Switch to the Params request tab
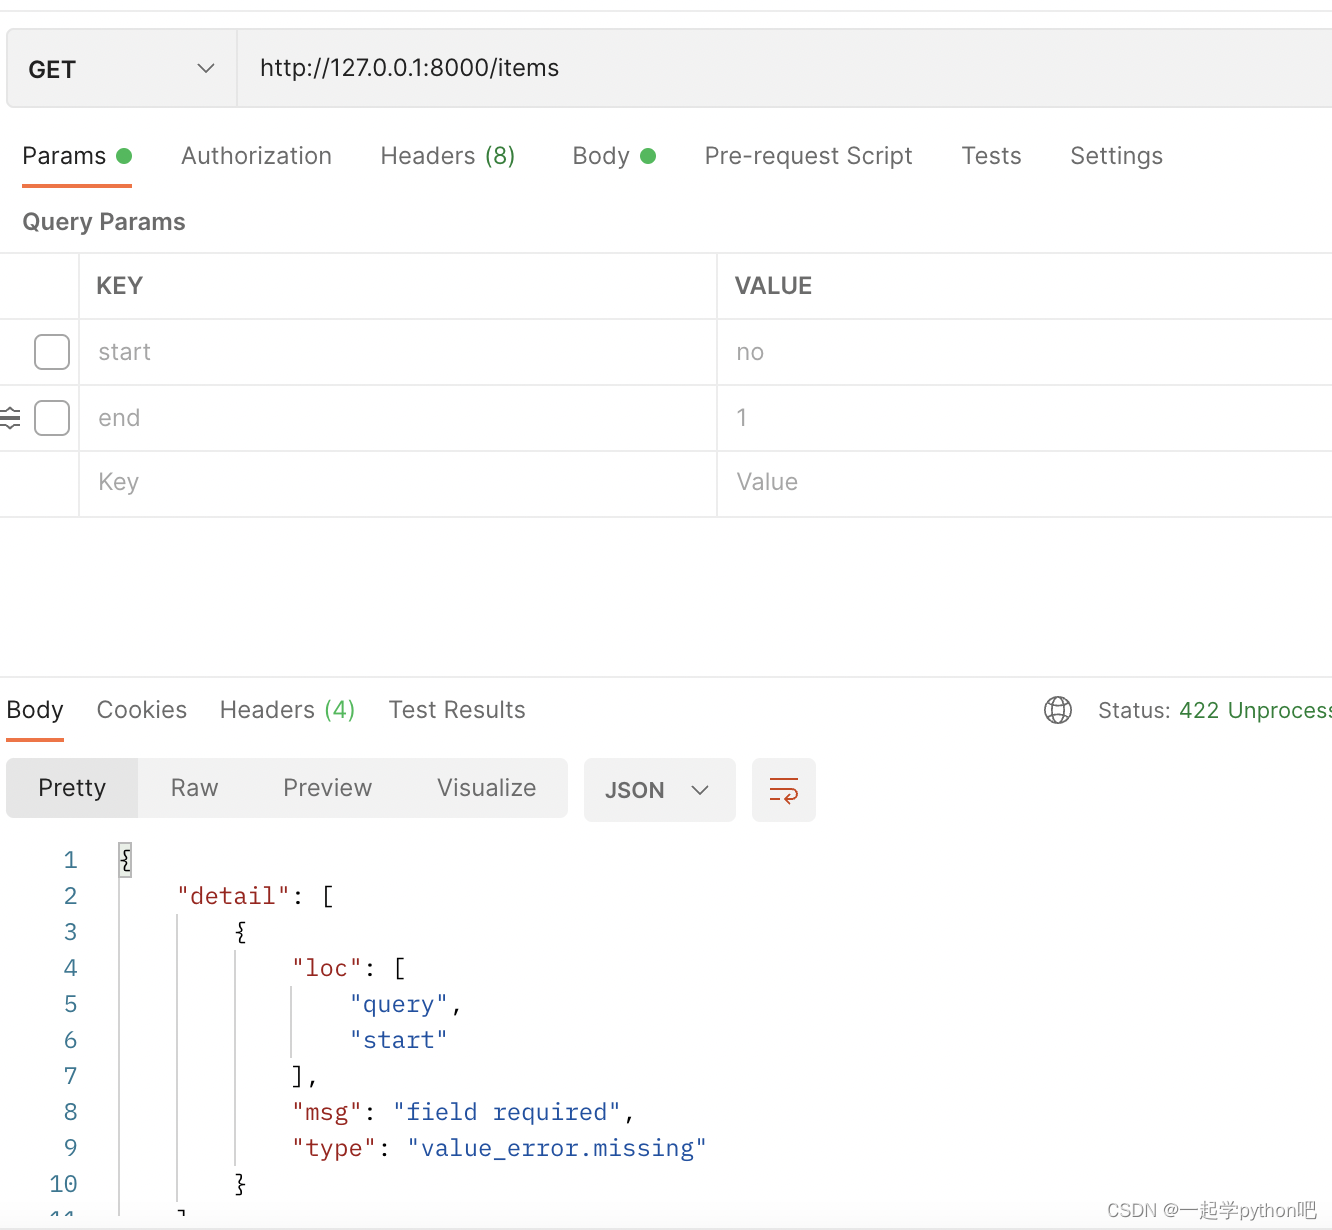The image size is (1332, 1230). point(77,156)
